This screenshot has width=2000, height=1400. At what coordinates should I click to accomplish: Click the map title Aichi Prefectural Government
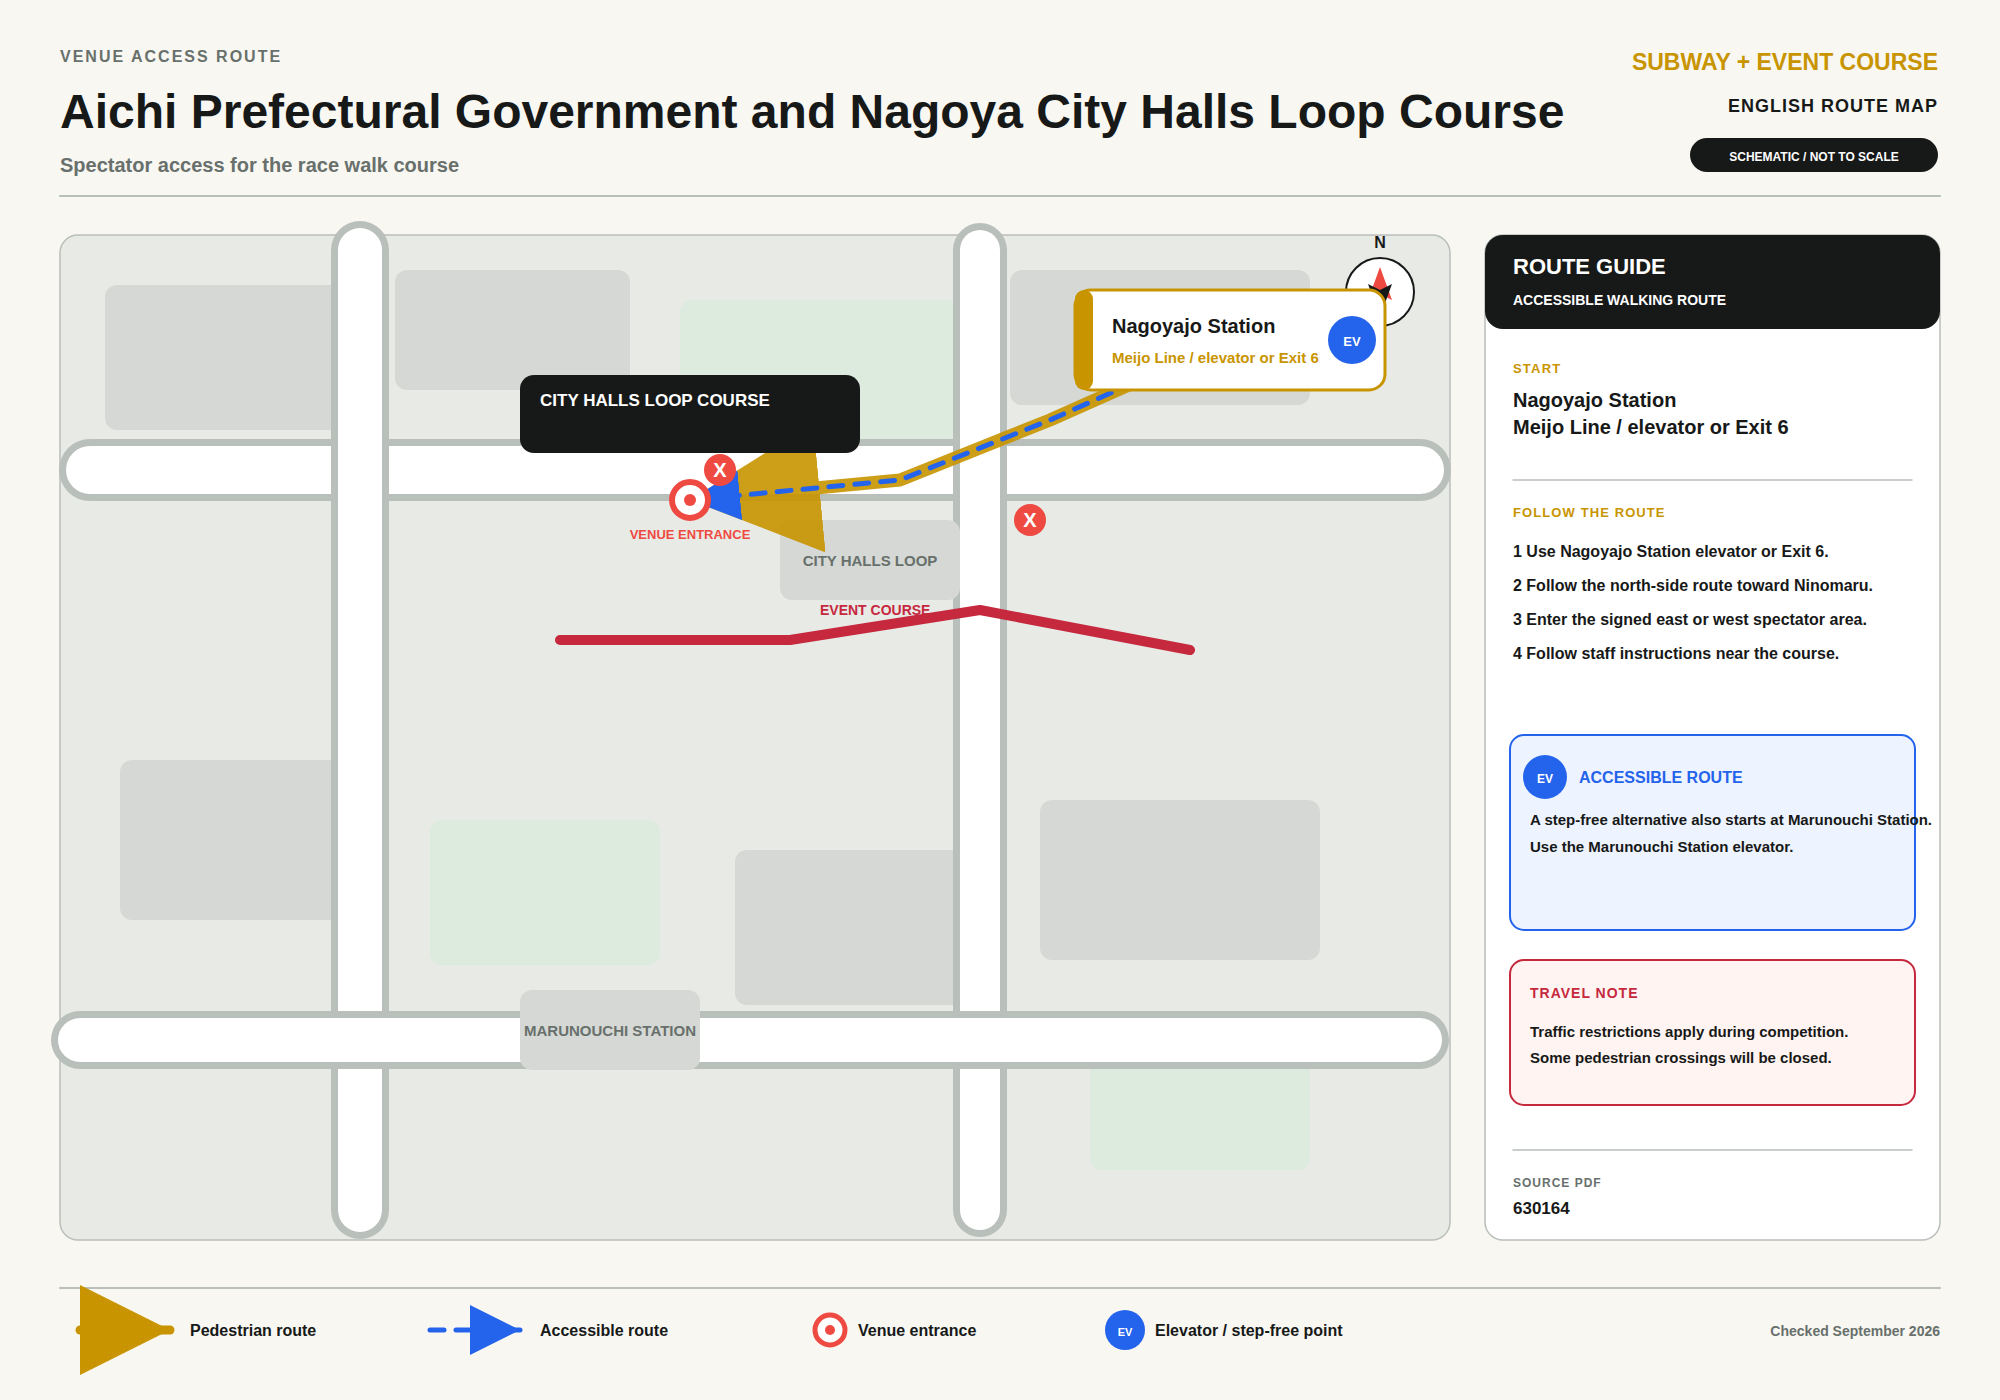pos(812,111)
